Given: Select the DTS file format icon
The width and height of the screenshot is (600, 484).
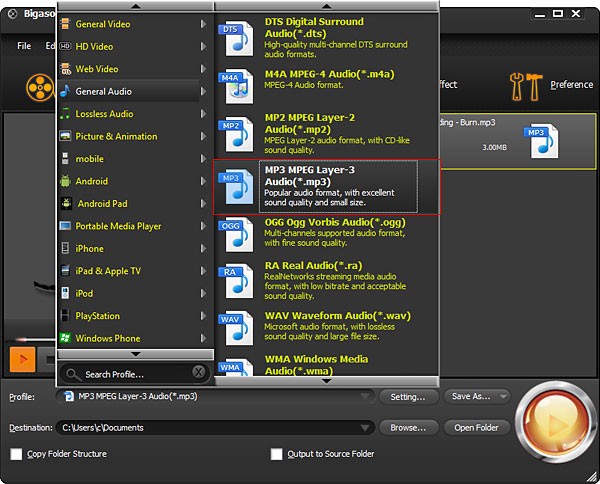Looking at the screenshot, I should (236, 39).
